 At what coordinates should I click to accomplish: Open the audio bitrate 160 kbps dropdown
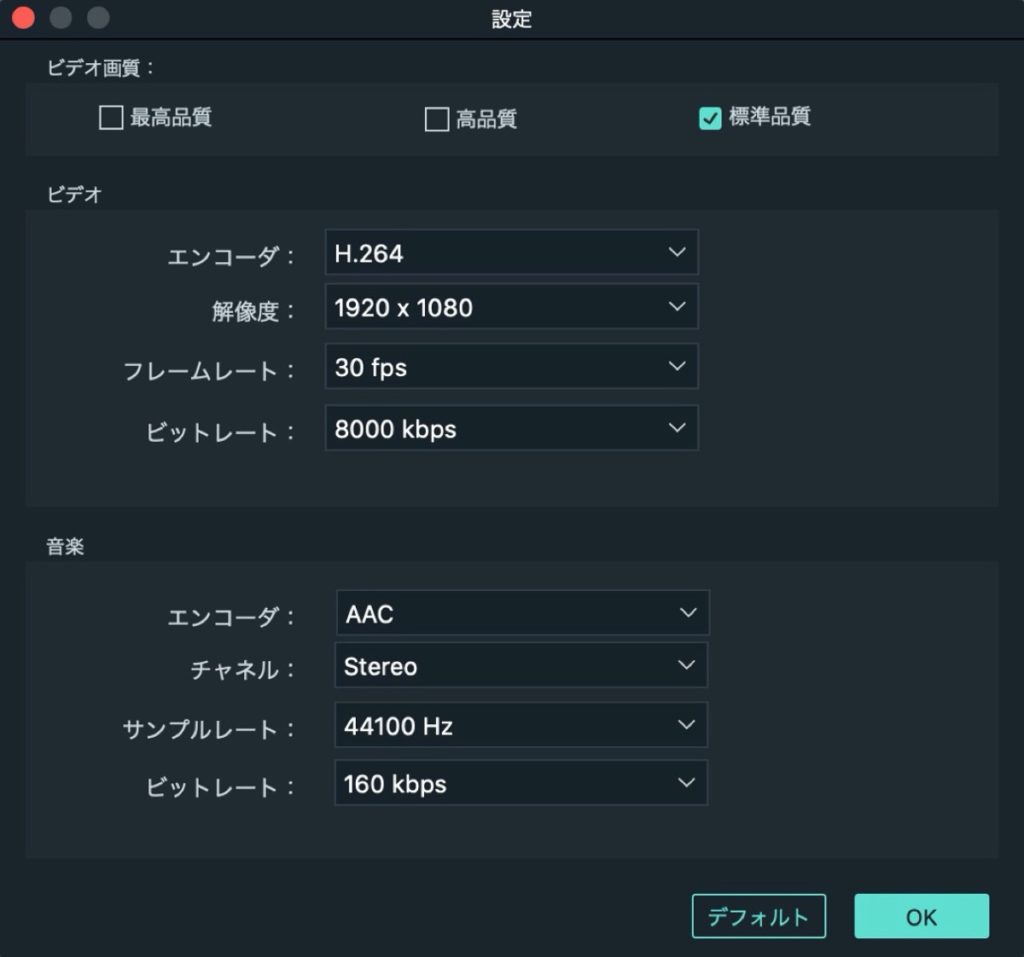[520, 783]
